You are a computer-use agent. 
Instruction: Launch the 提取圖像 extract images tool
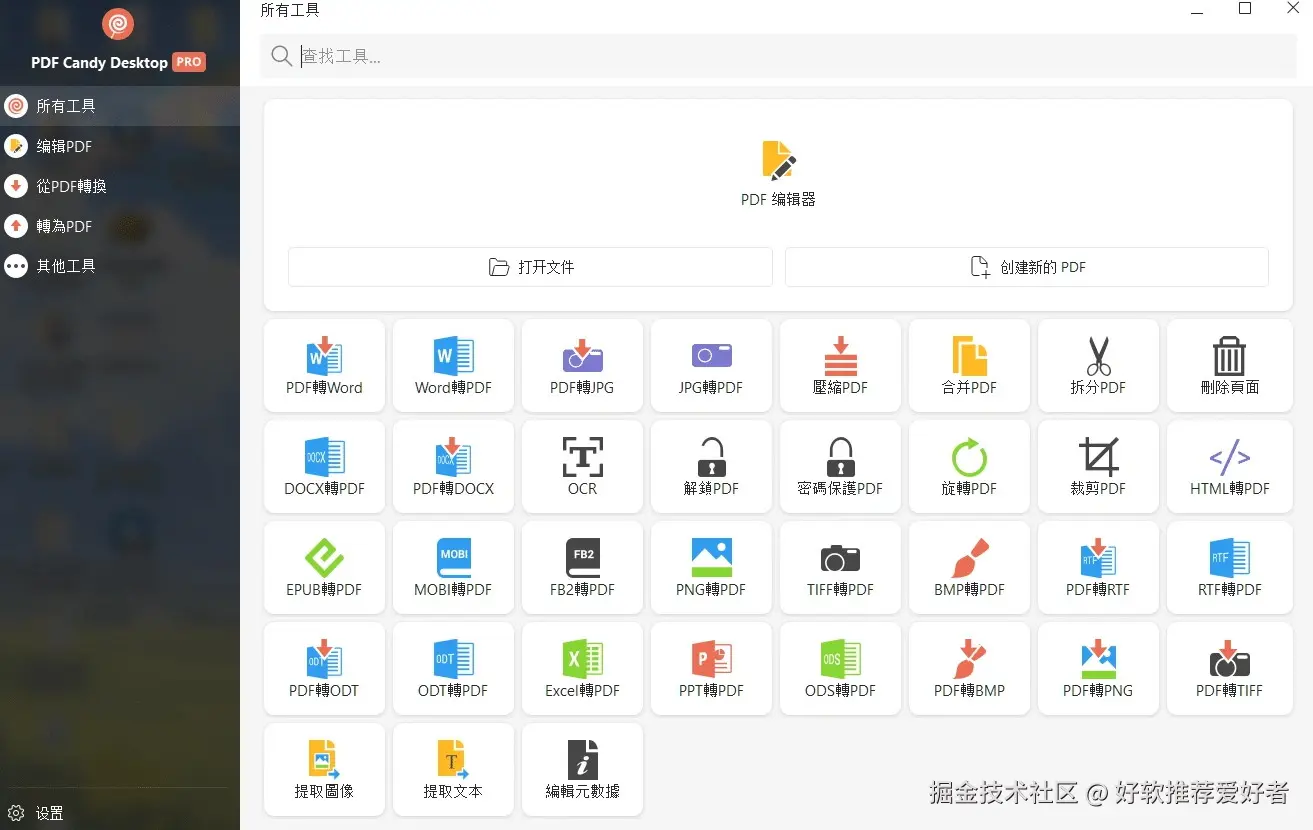tap(324, 769)
